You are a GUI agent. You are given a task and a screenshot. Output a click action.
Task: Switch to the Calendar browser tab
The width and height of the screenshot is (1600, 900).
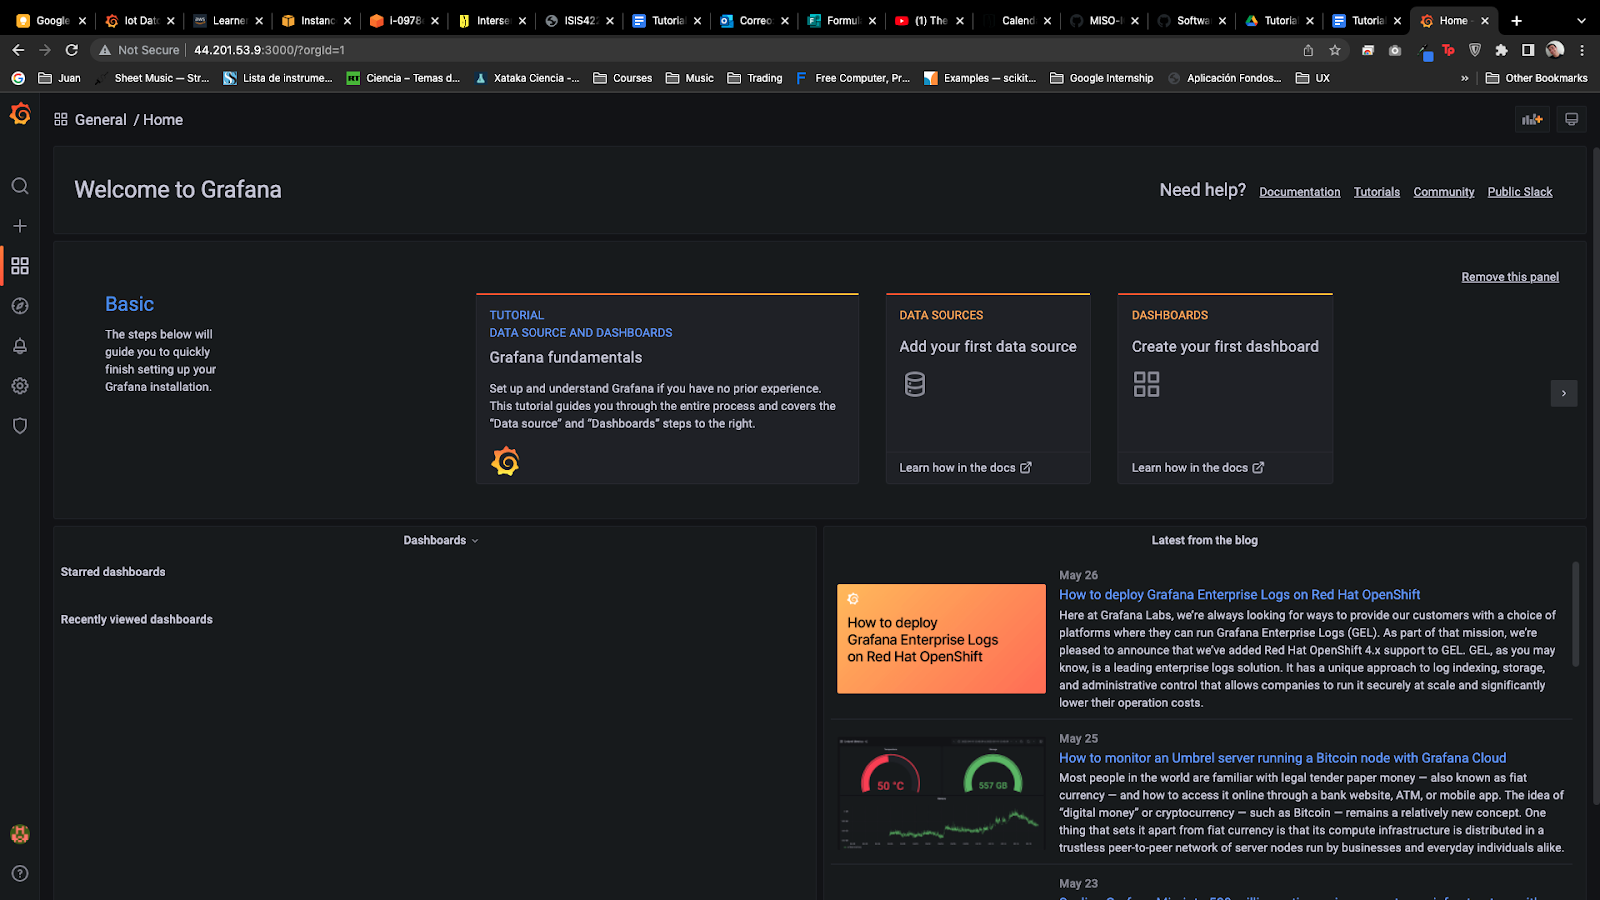[x=1017, y=20]
